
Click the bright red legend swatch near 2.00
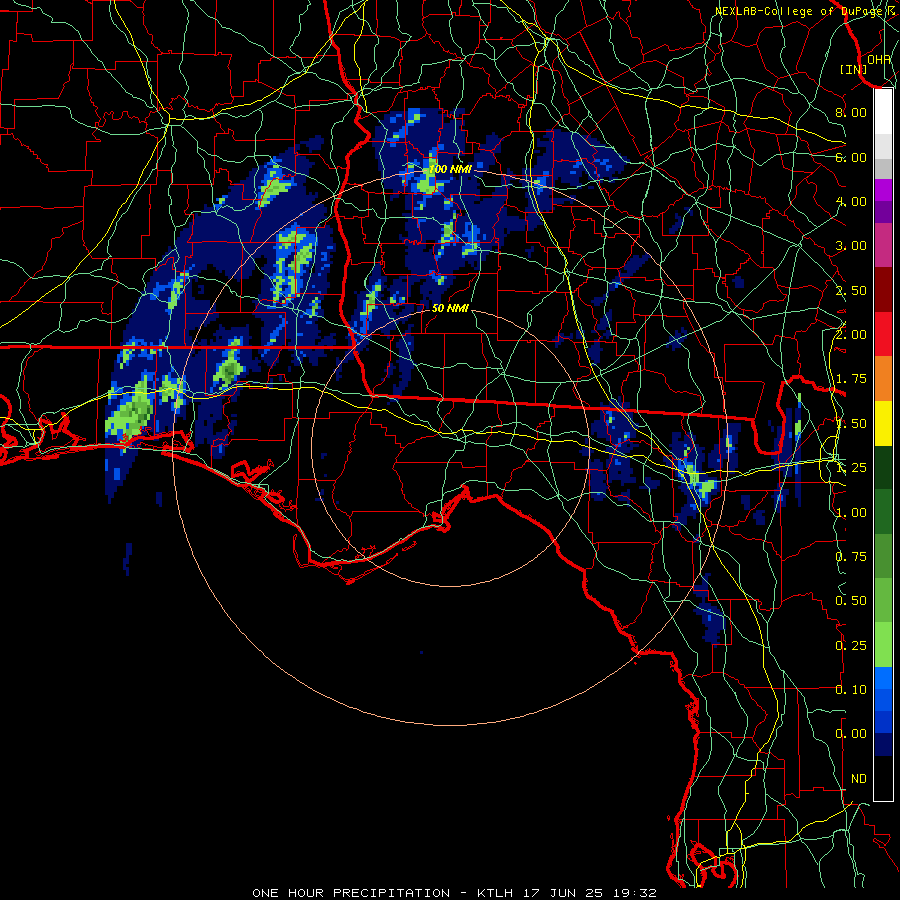pos(883,334)
